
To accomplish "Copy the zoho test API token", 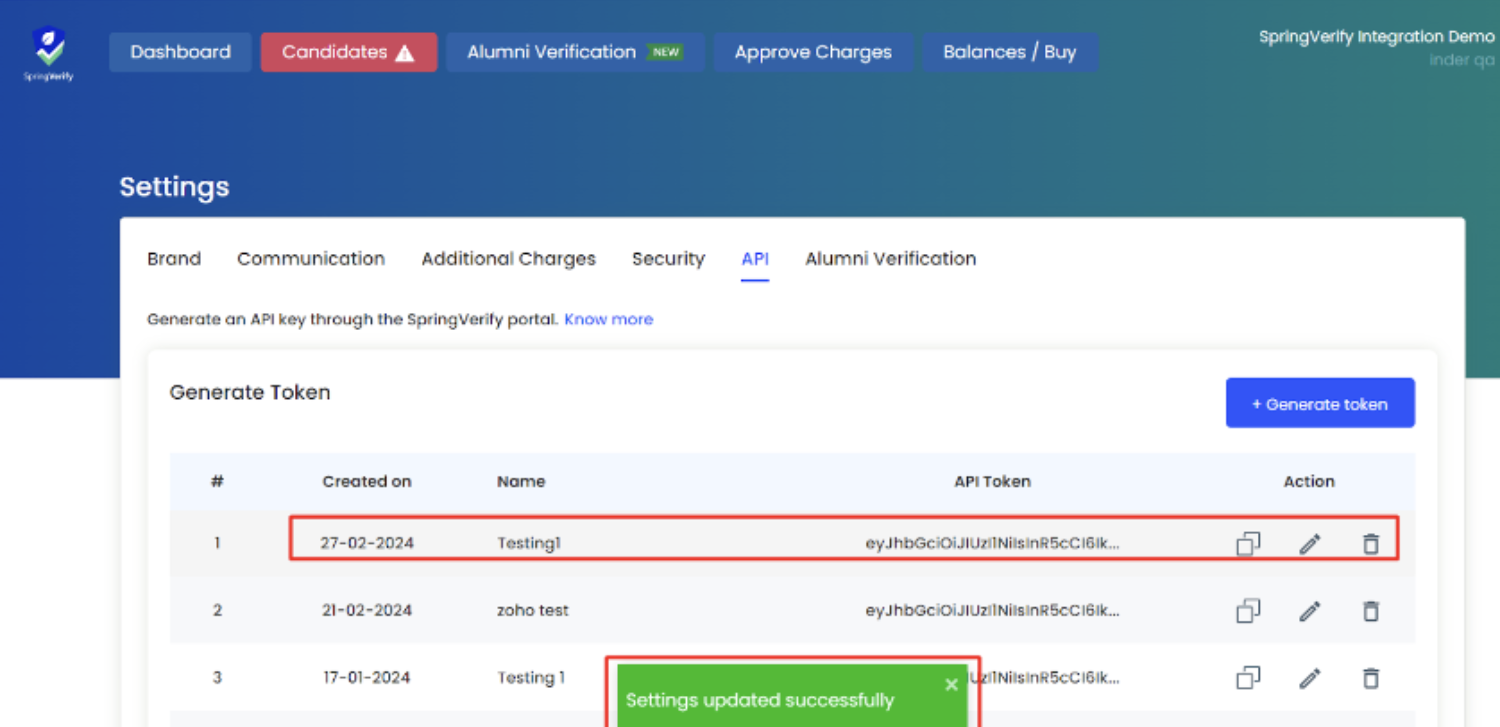I will [x=1247, y=610].
